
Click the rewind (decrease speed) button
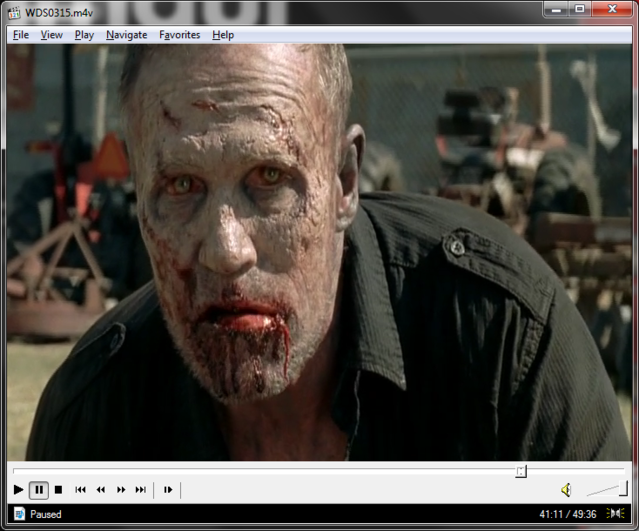(x=101, y=489)
